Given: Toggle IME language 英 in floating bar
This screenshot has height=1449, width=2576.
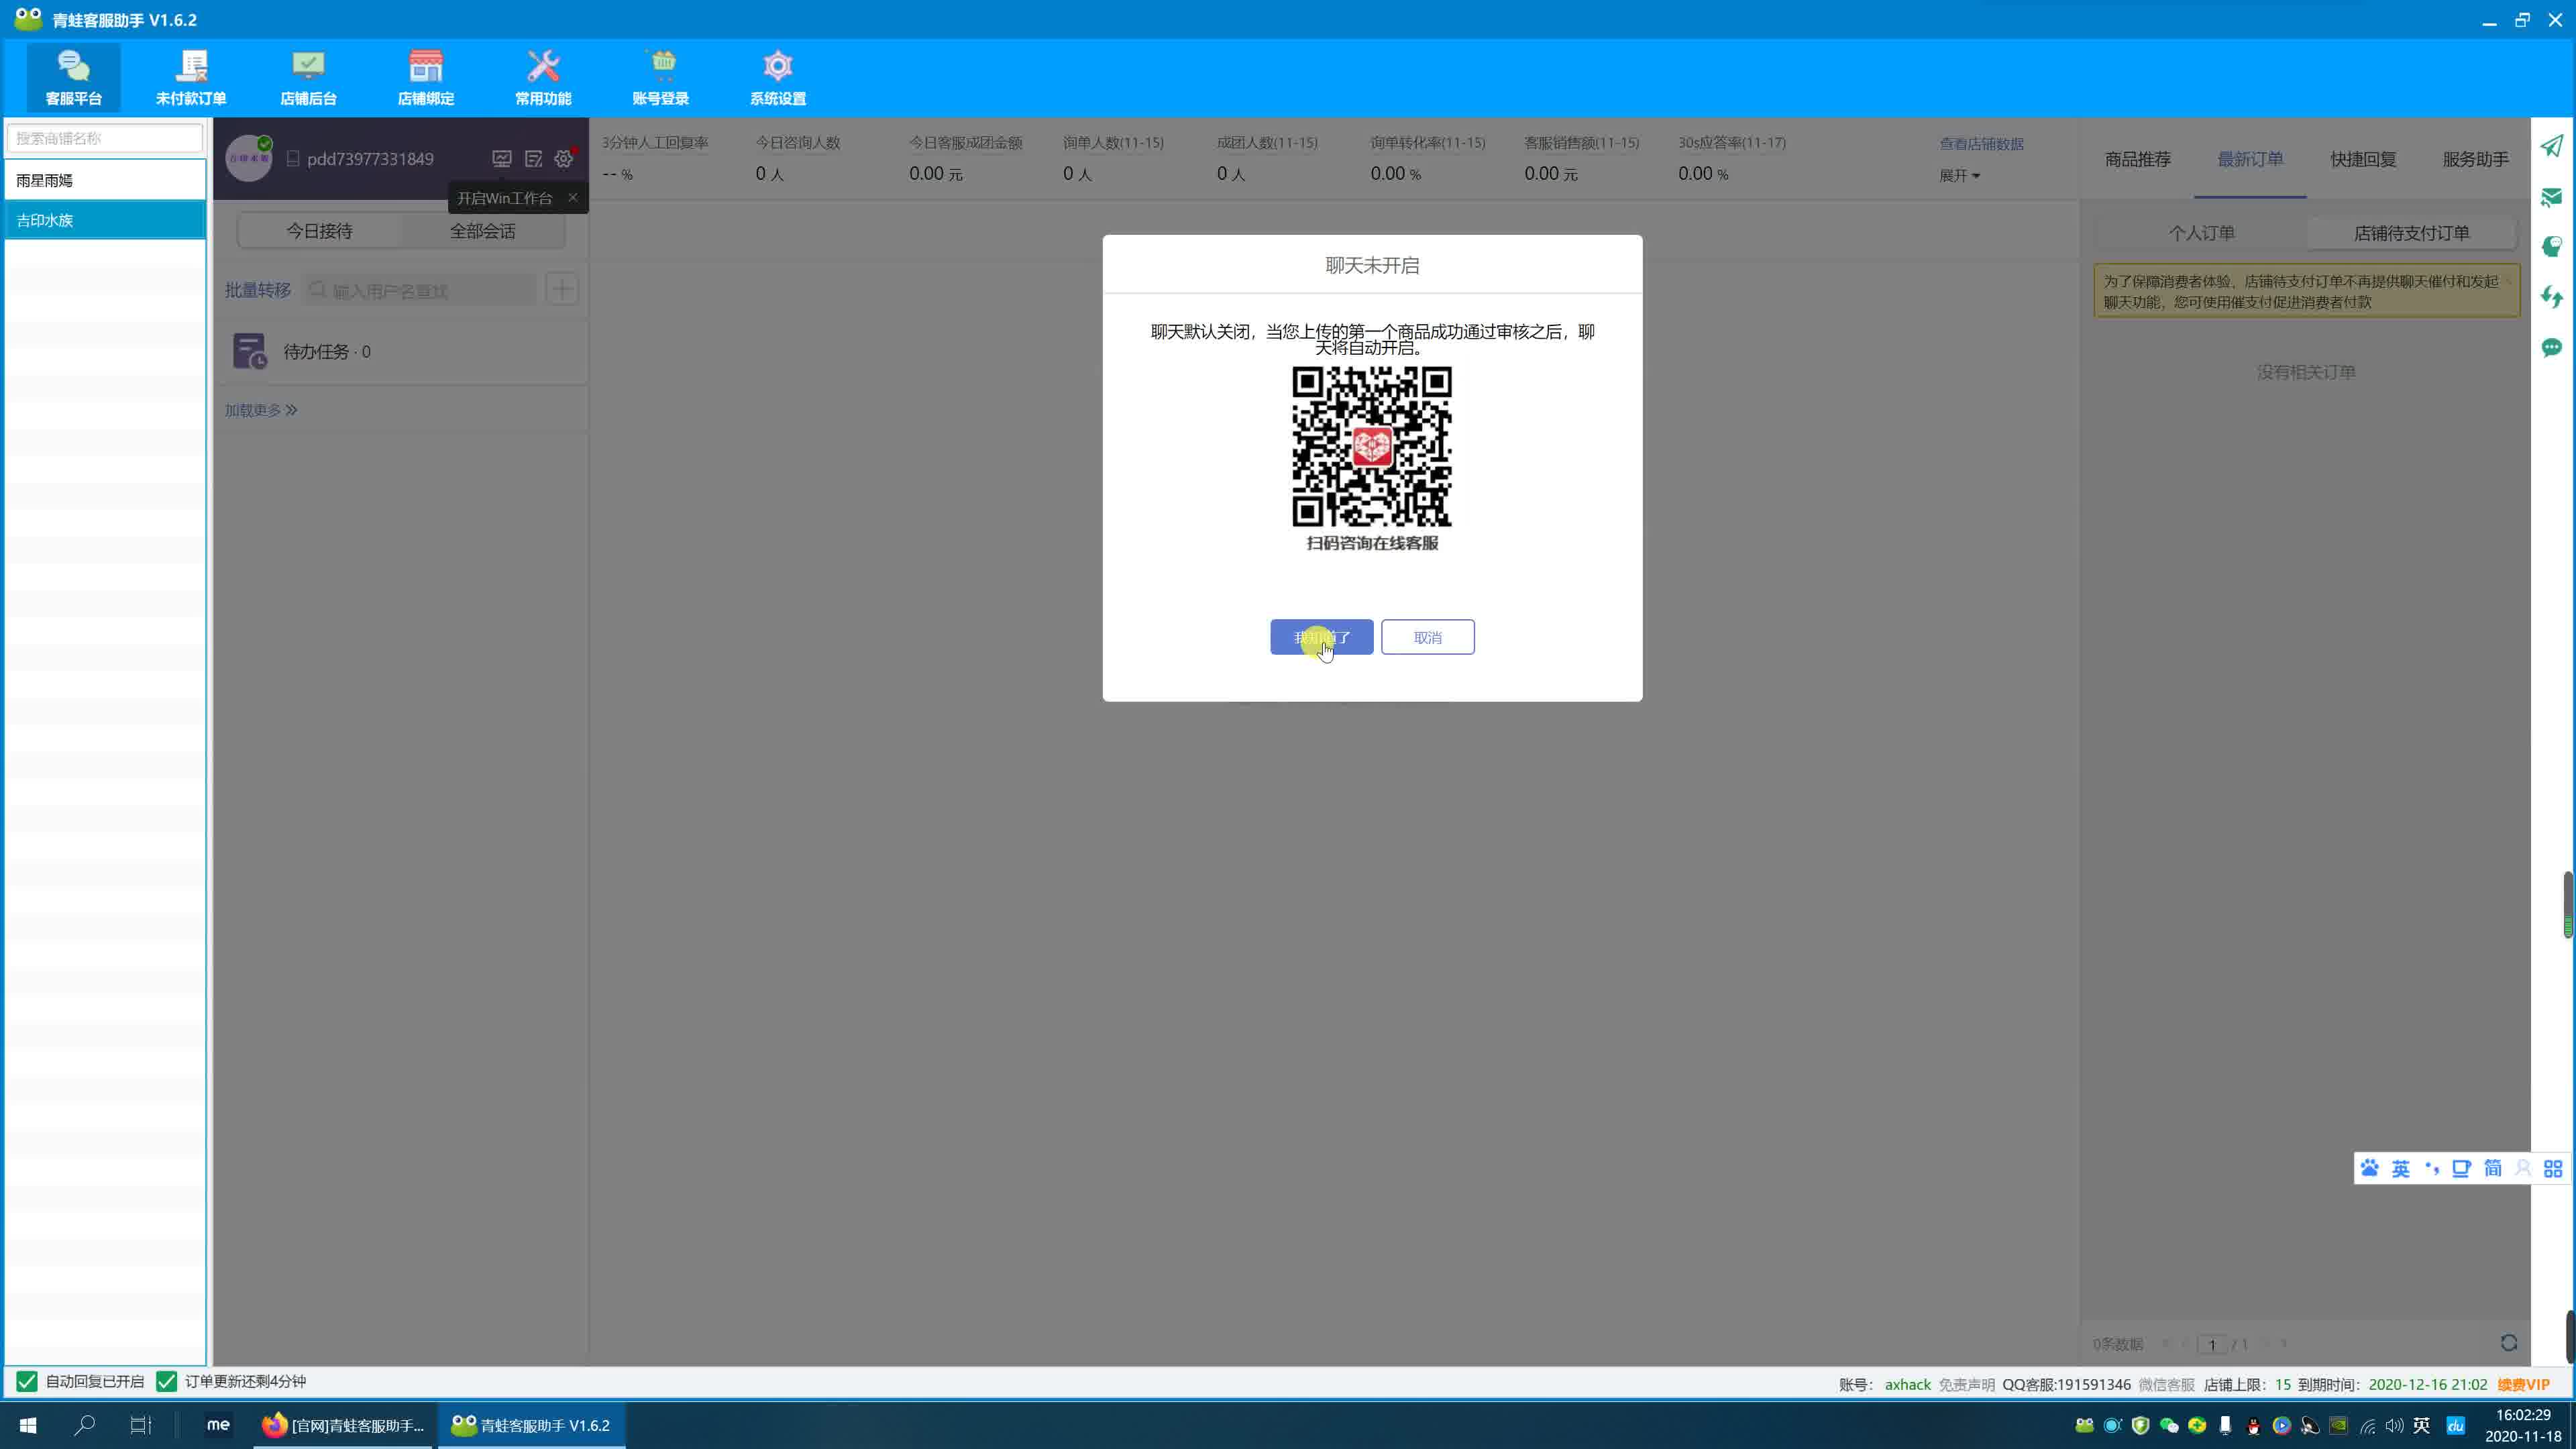Looking at the screenshot, I should [2400, 1168].
